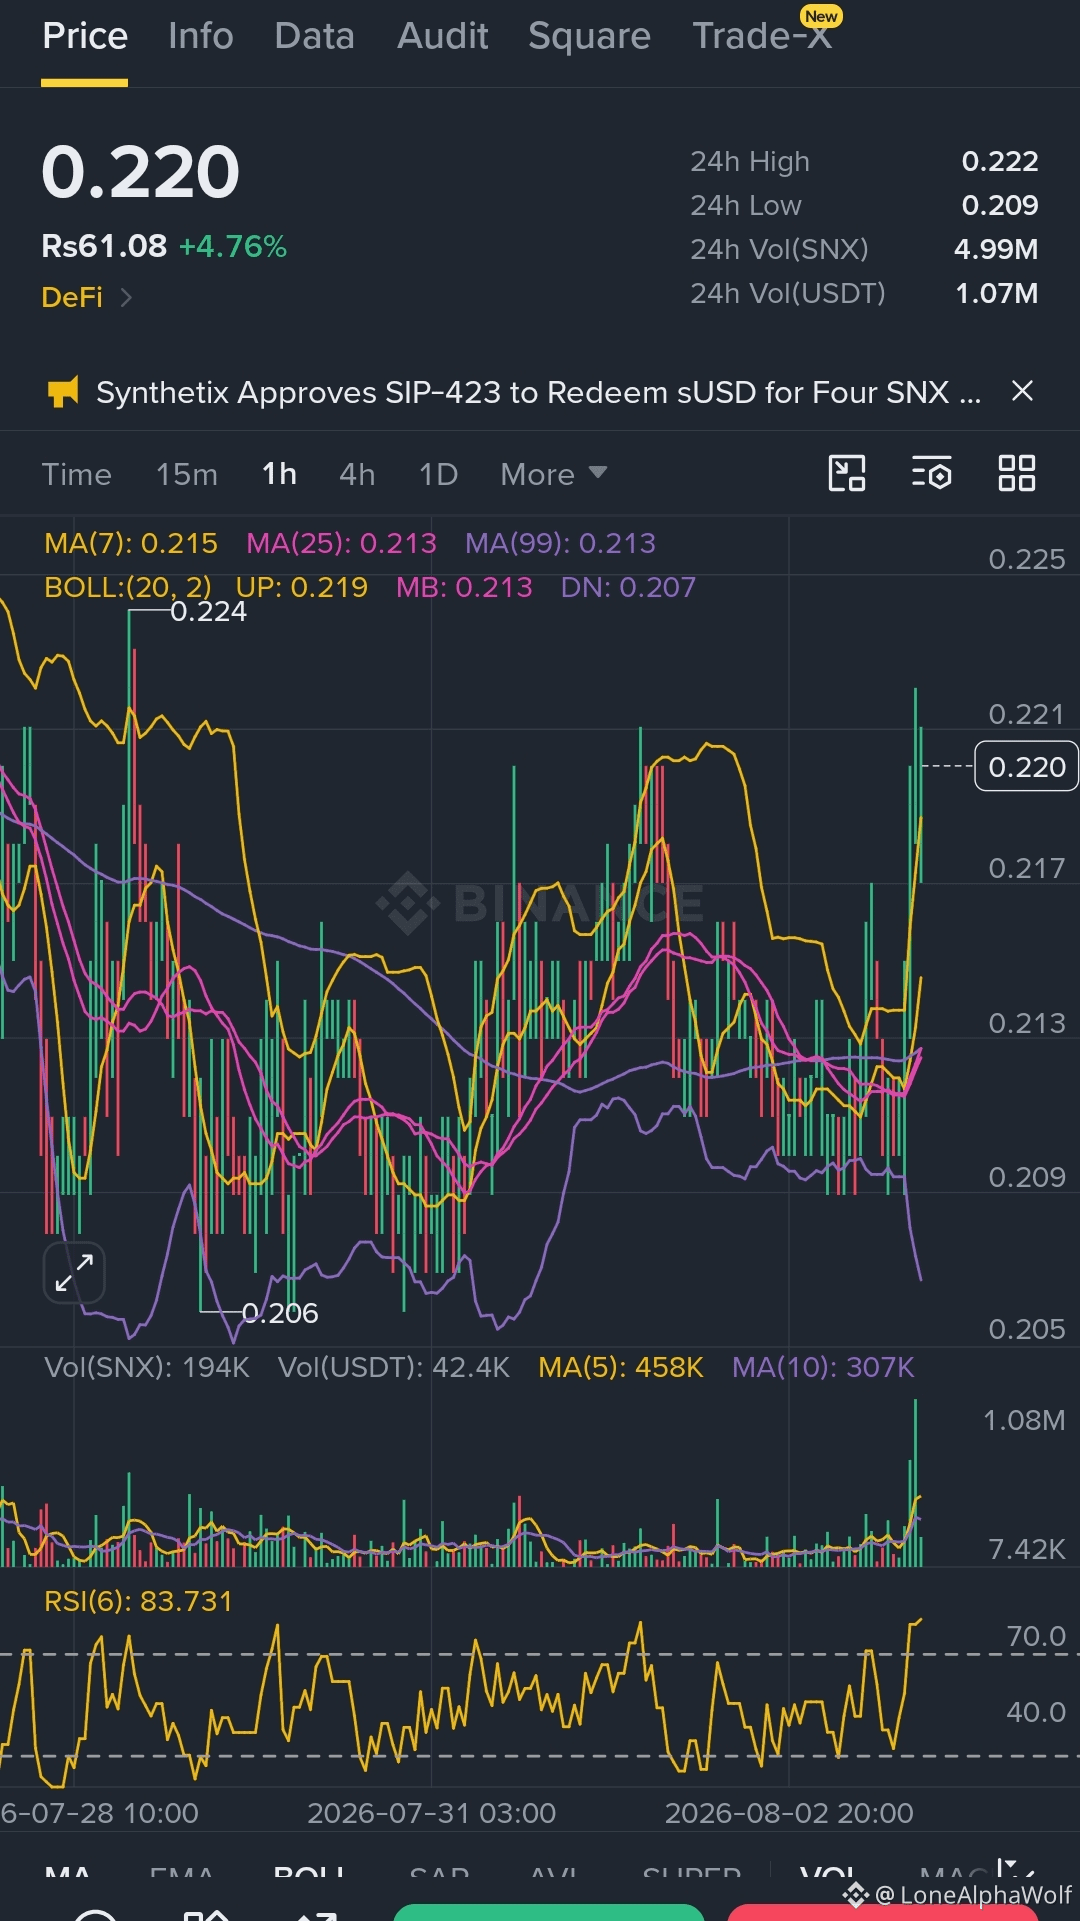Select the 4h timeframe

pos(357,474)
